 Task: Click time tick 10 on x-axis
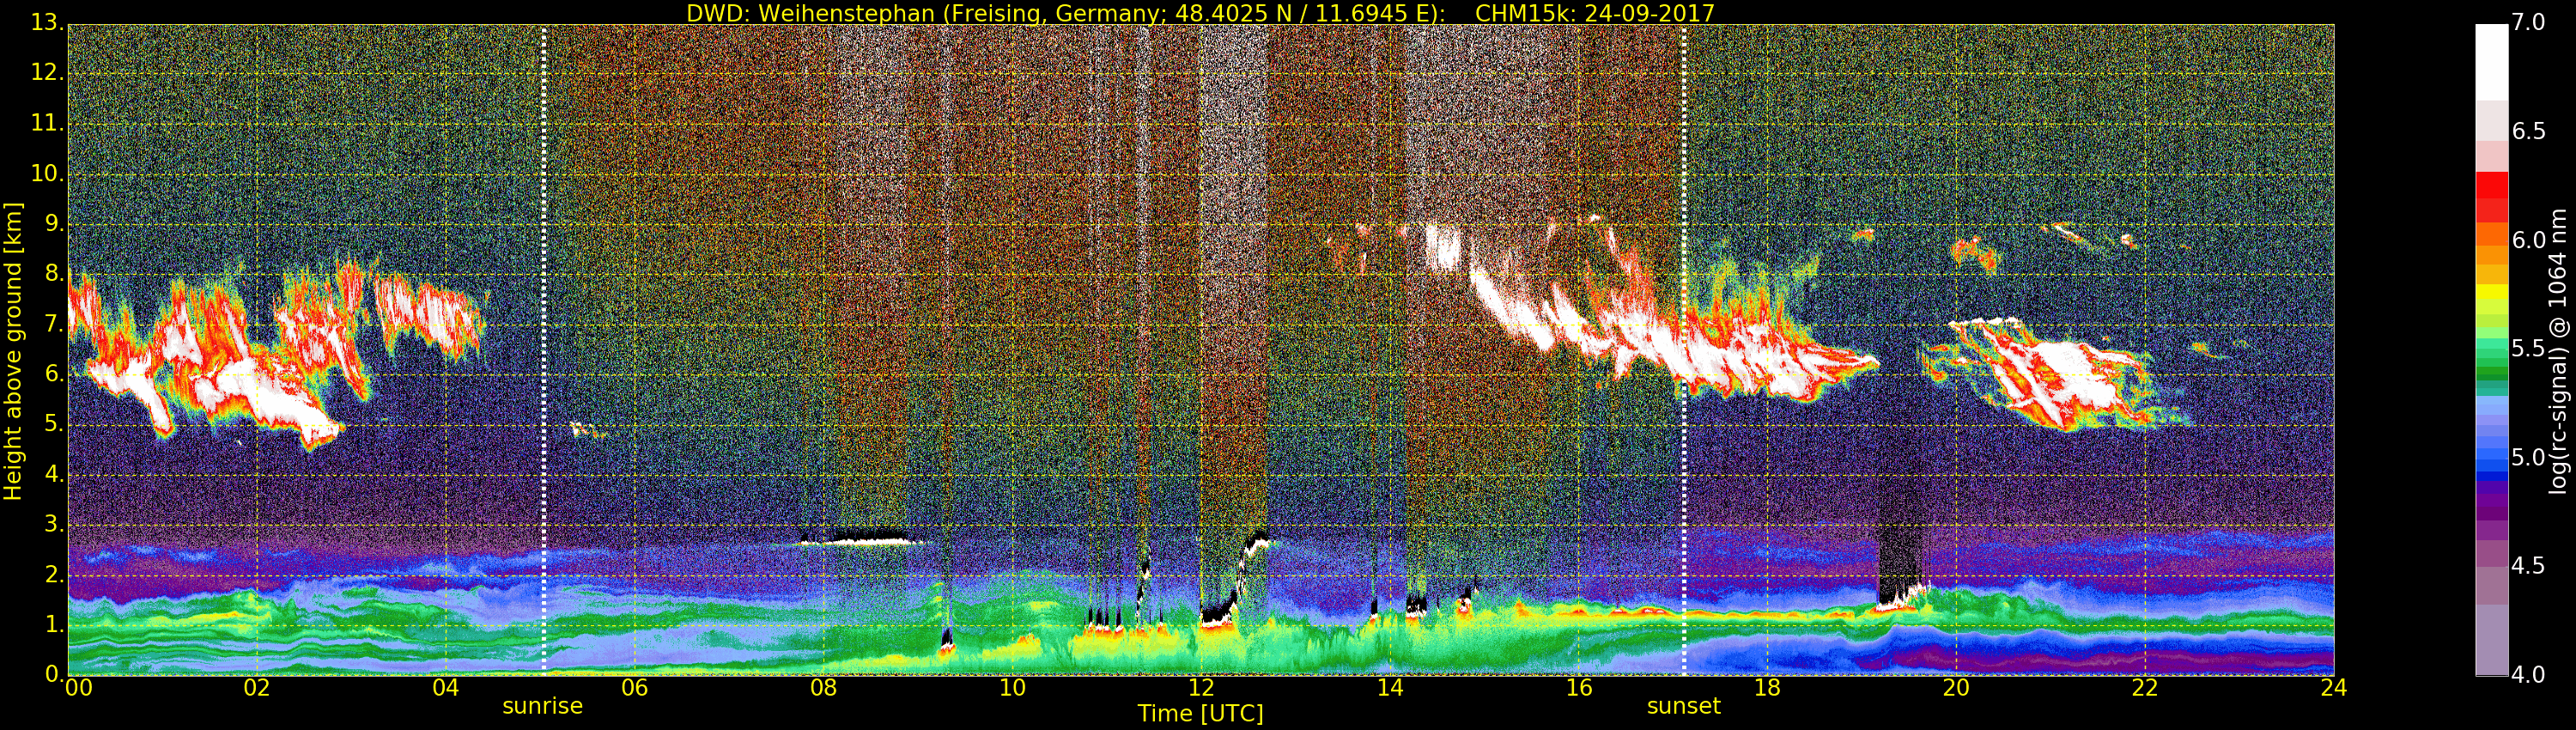(x=1012, y=688)
